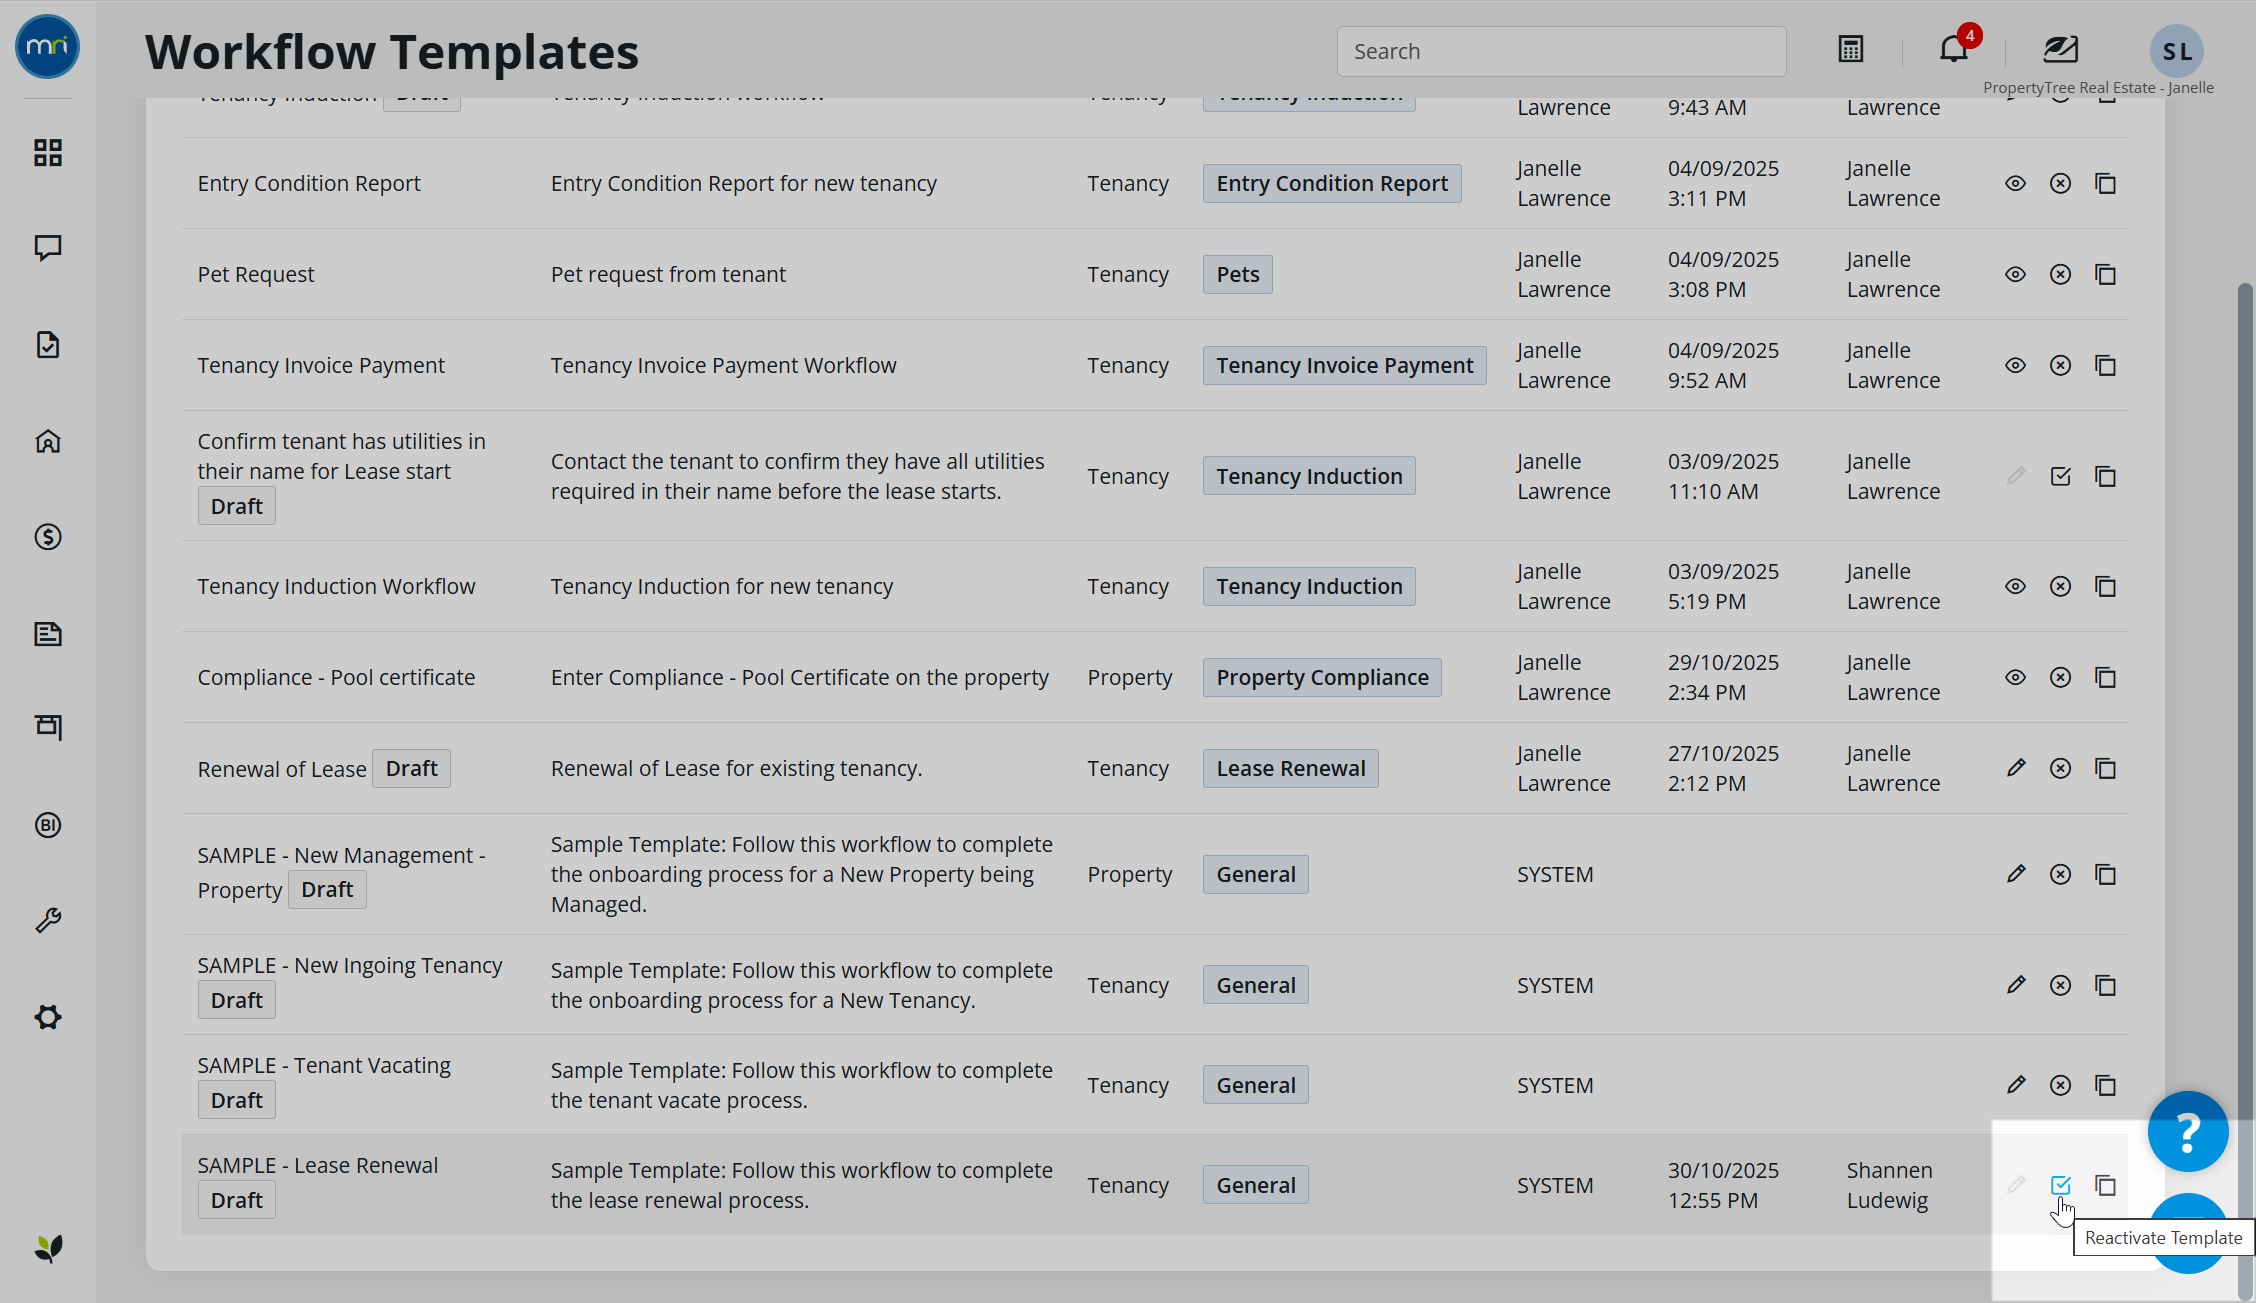Edit the Renewal of Lease draft template

(2016, 768)
